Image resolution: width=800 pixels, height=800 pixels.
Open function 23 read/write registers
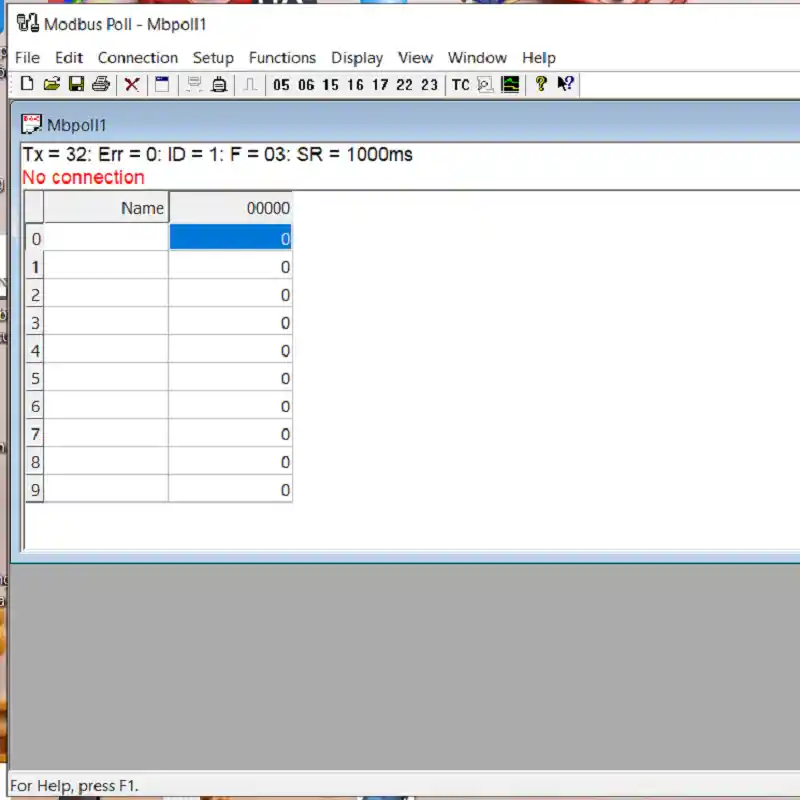pyautogui.click(x=430, y=85)
